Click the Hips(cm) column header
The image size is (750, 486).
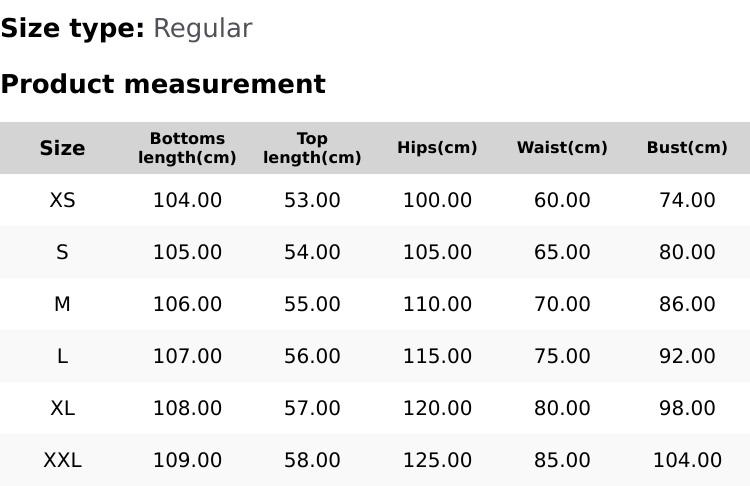[x=437, y=148]
